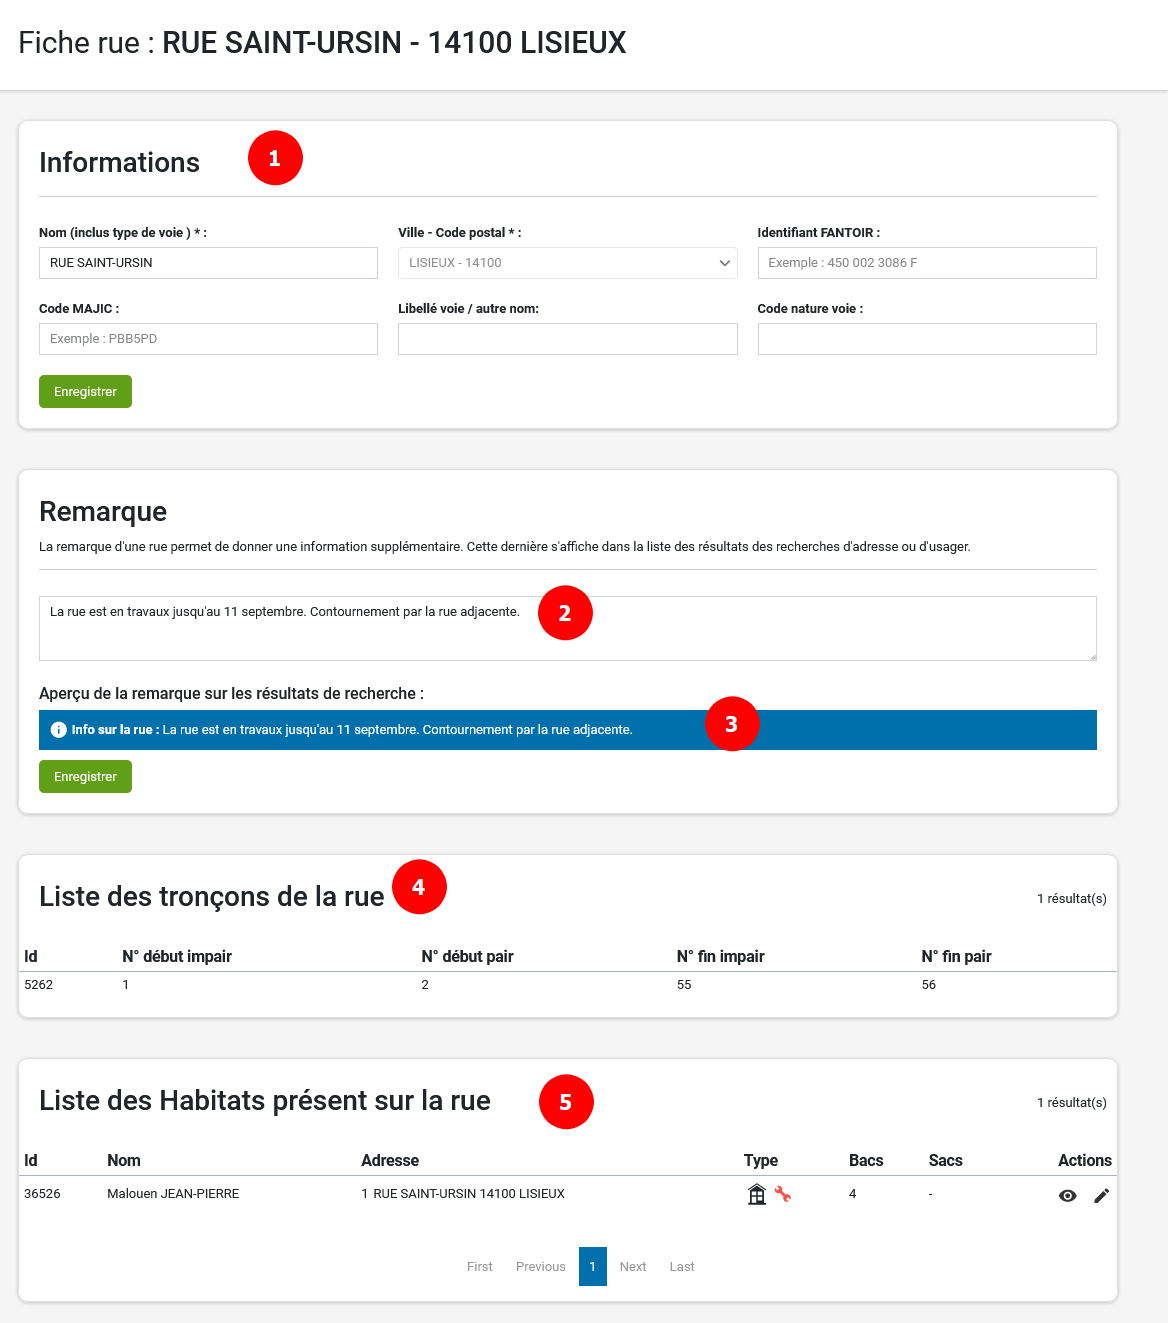The image size is (1168, 1323).
Task: Select the Libellé voie / autre nom field
Action: tap(567, 339)
